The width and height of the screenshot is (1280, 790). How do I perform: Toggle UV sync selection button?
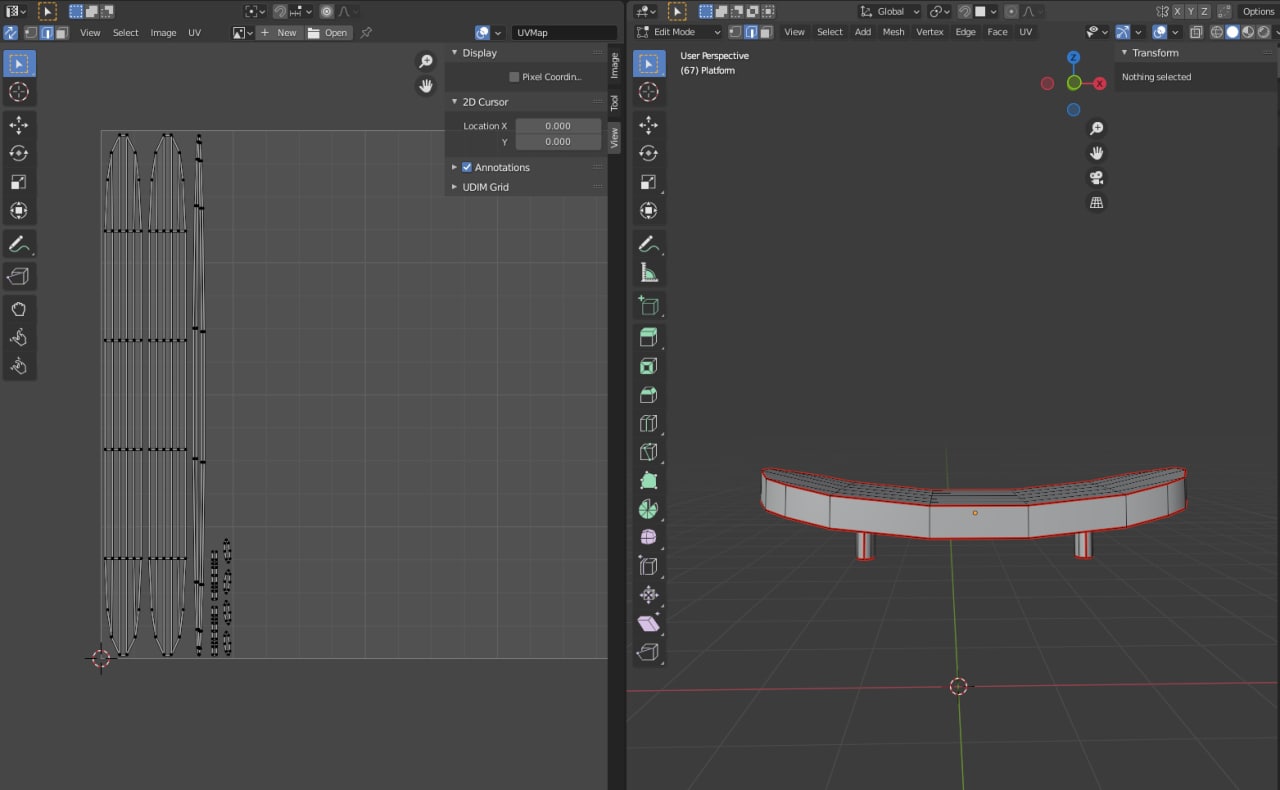tap(11, 32)
